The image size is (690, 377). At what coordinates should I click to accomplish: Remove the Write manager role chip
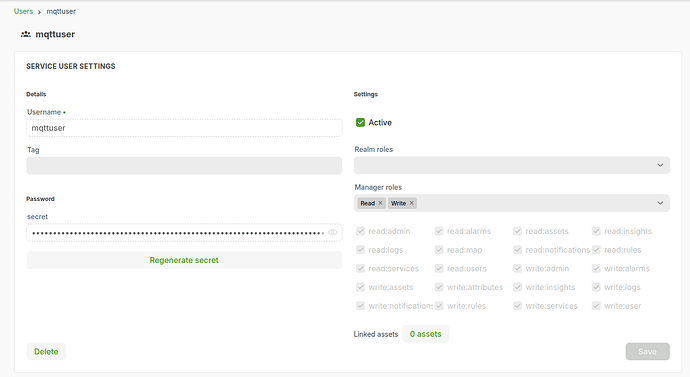click(411, 203)
